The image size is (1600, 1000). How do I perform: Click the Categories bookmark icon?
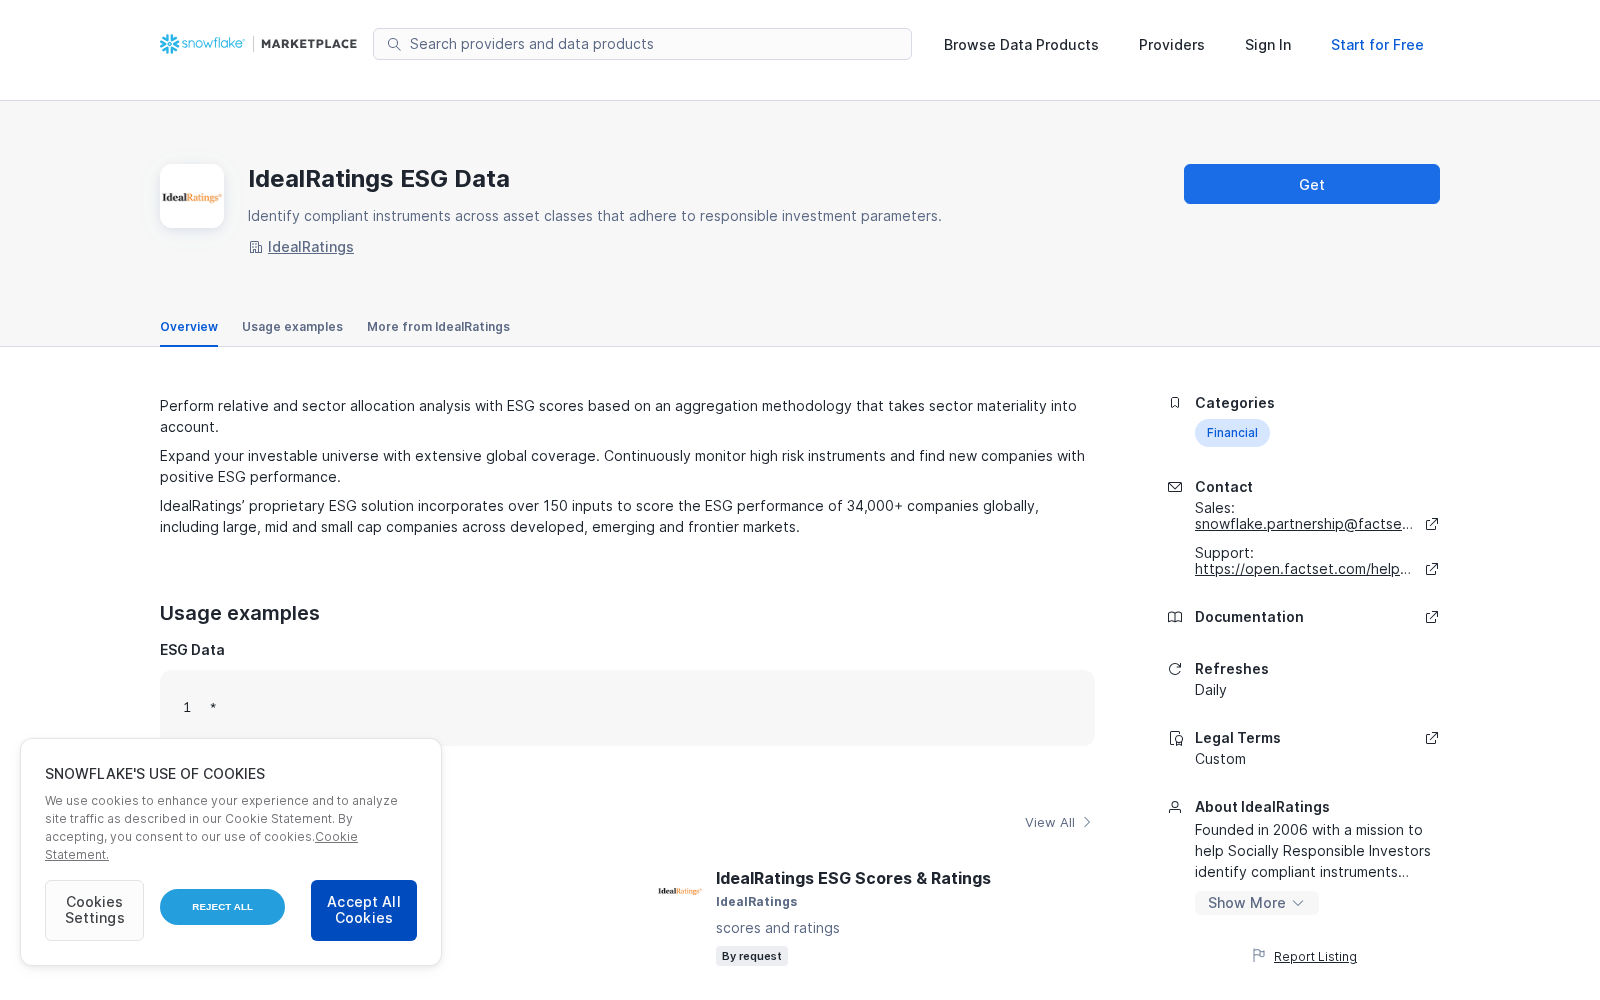1175,403
